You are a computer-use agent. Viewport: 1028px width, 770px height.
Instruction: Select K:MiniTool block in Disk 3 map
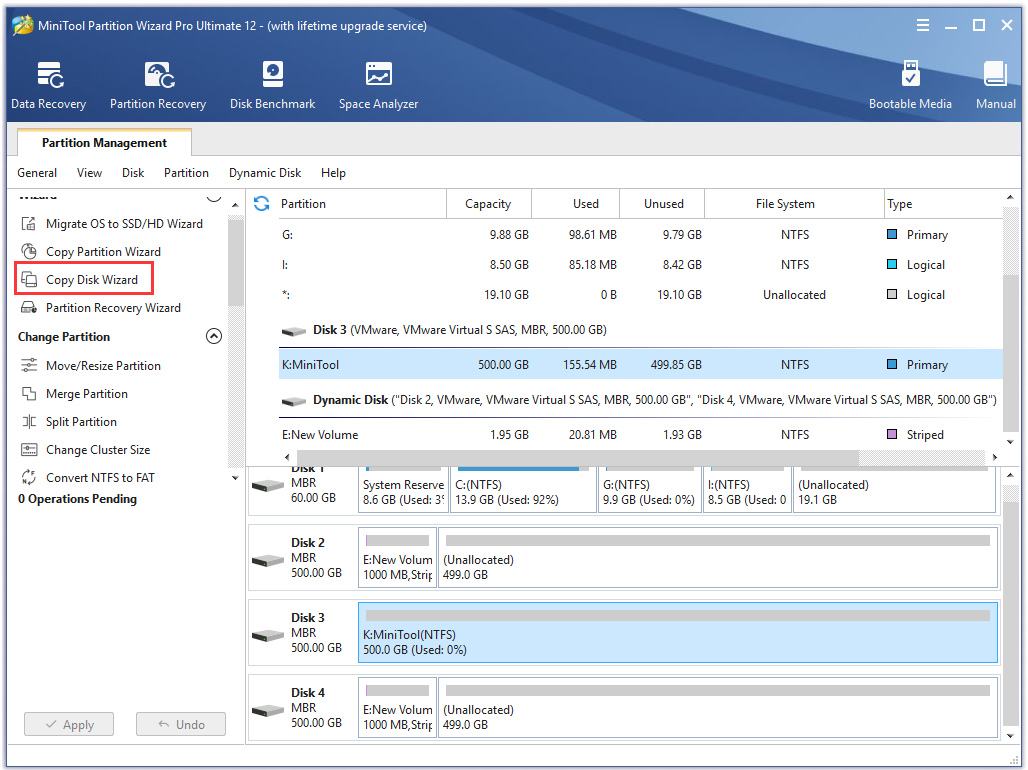coord(678,633)
